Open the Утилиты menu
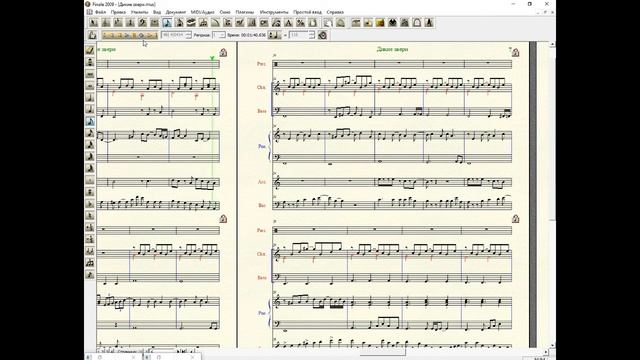 coord(140,12)
